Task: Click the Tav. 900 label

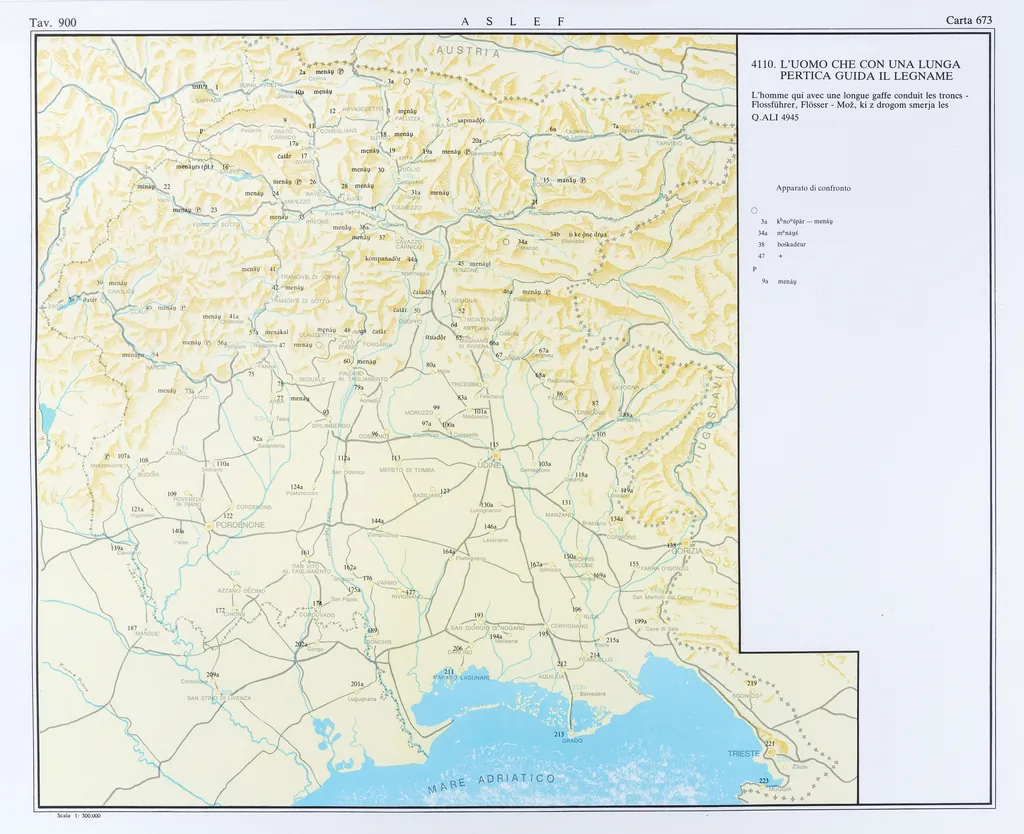Action: (53, 21)
